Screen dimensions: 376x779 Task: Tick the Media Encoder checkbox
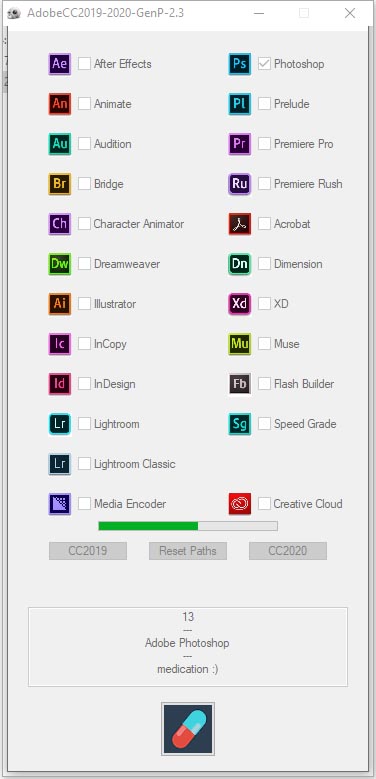pyautogui.click(x=84, y=503)
